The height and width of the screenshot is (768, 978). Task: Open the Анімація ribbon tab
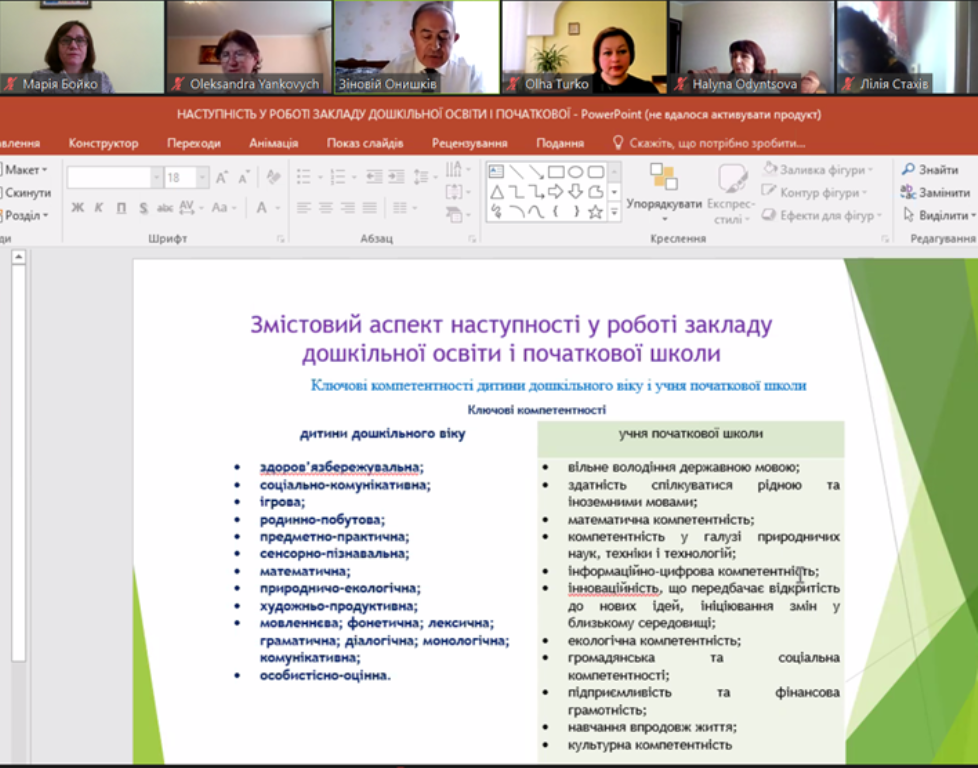[273, 143]
